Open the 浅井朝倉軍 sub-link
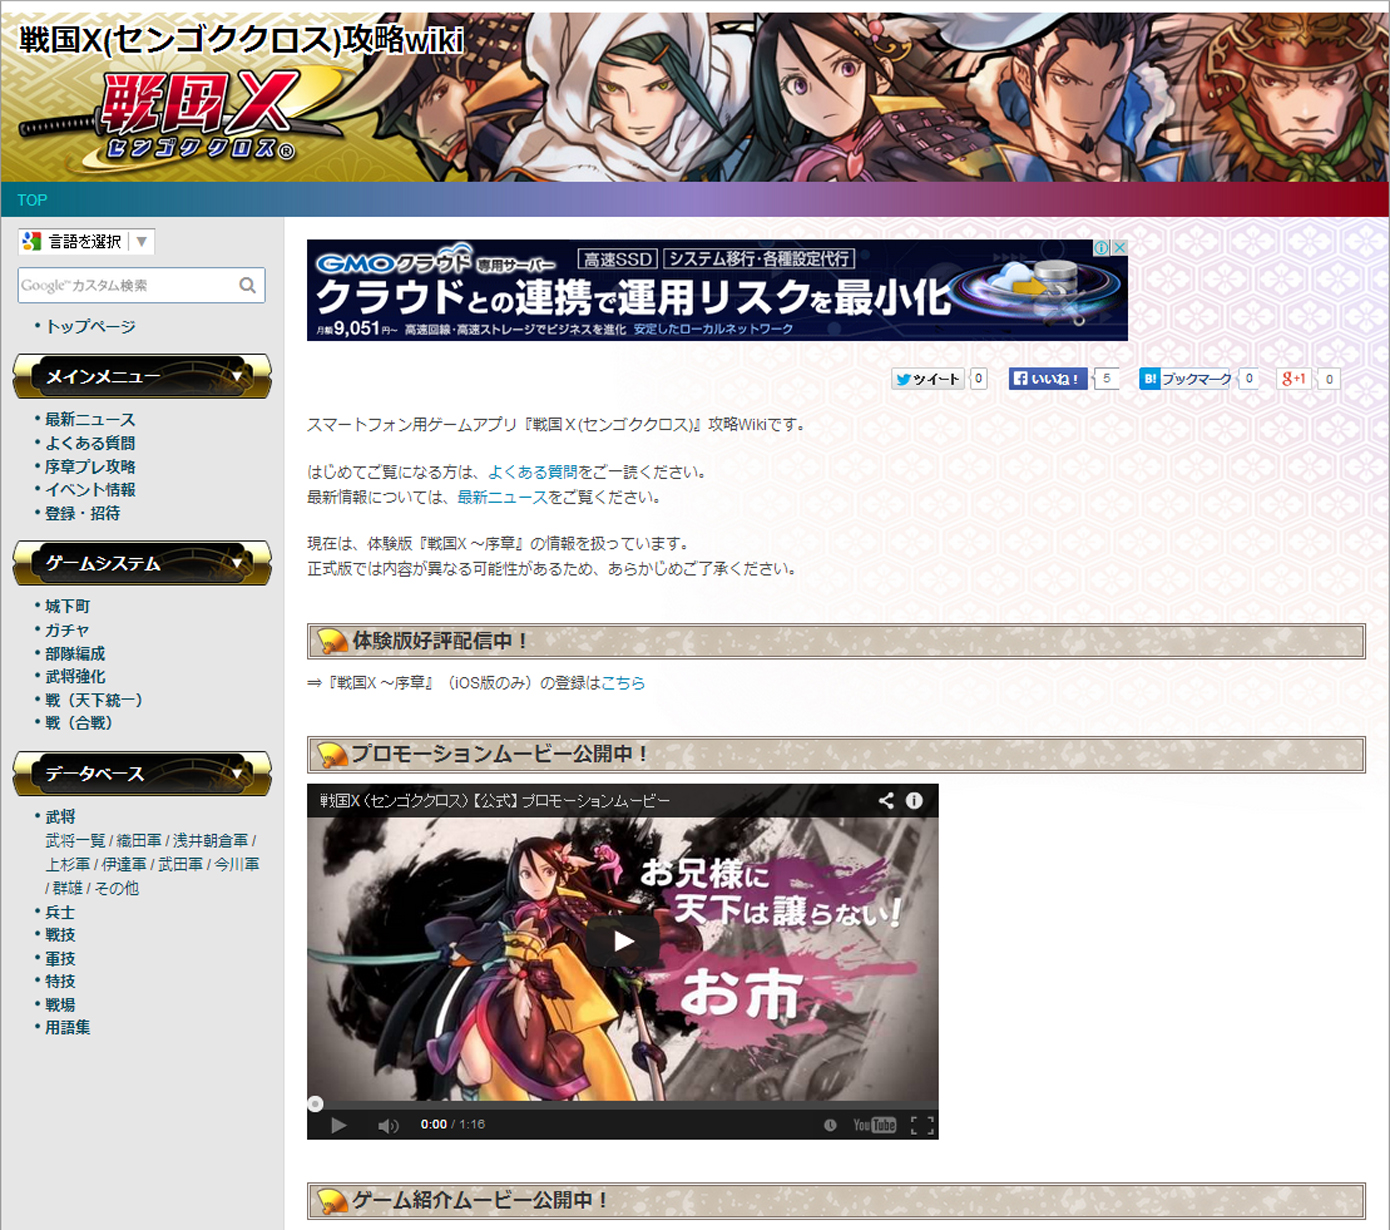1390x1230 pixels. 210,841
